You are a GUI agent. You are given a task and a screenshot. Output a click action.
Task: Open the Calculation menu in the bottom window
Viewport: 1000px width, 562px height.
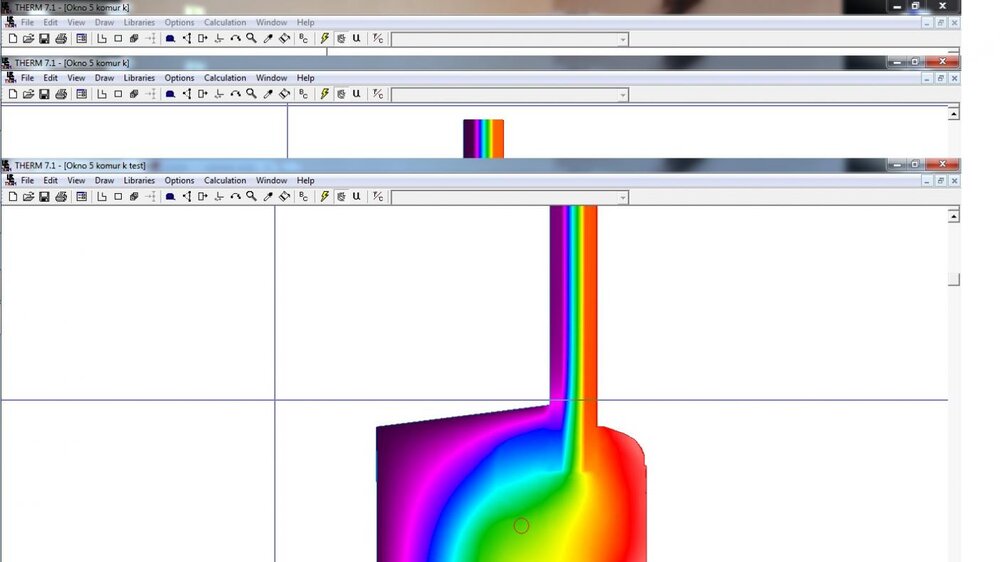(225, 181)
